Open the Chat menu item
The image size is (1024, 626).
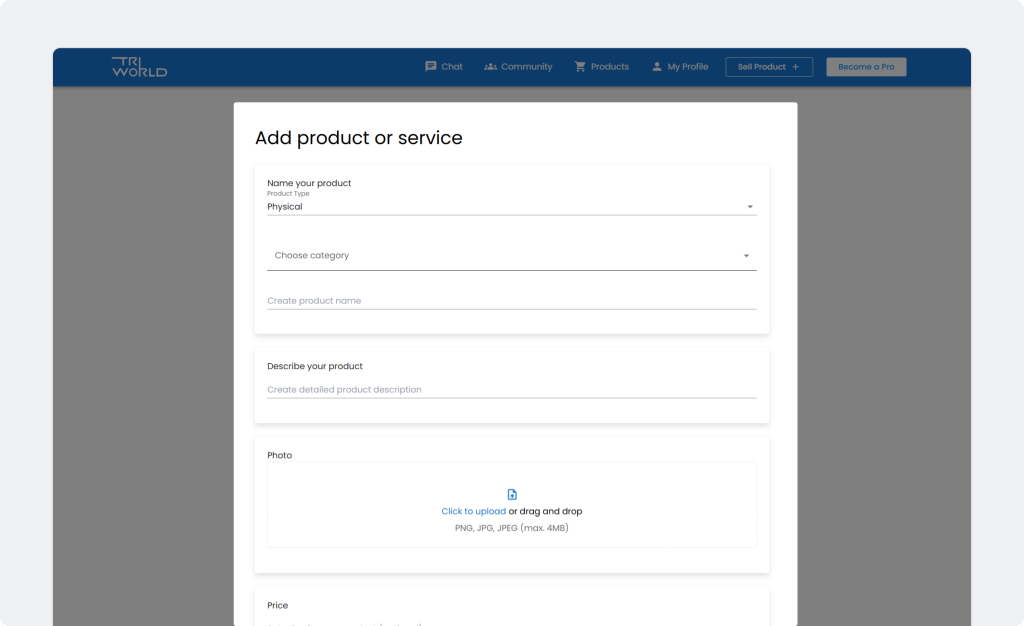click(x=443, y=66)
